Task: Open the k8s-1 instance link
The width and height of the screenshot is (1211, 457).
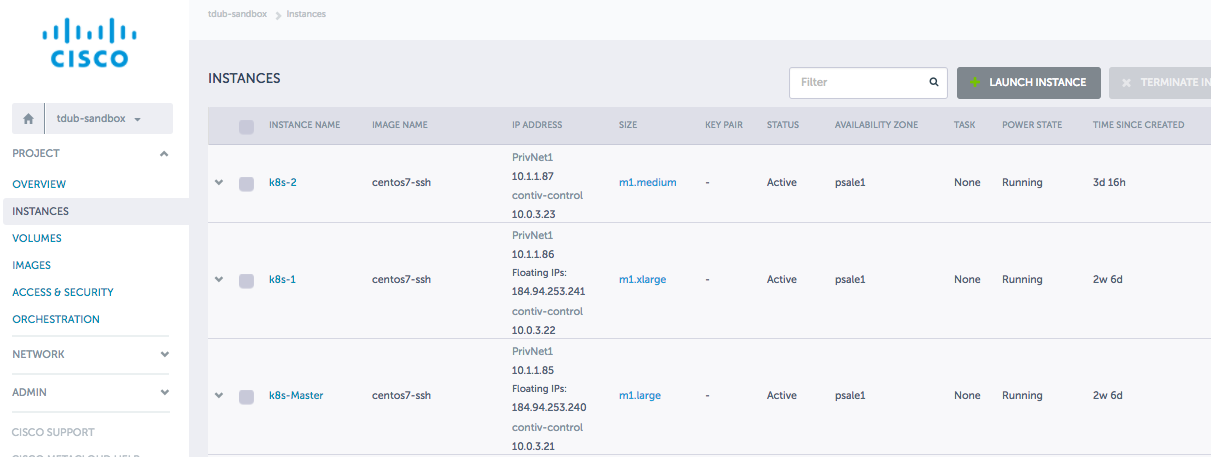Action: [x=283, y=279]
